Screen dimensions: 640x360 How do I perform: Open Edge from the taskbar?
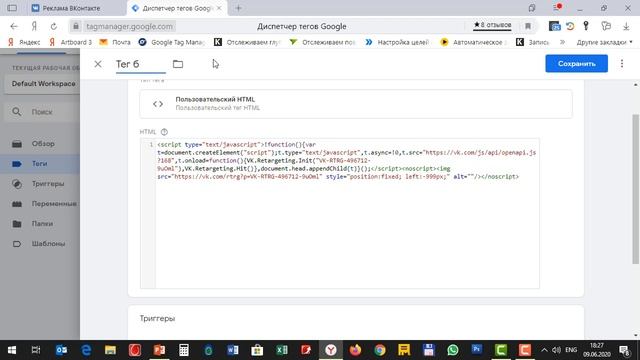pos(86,350)
